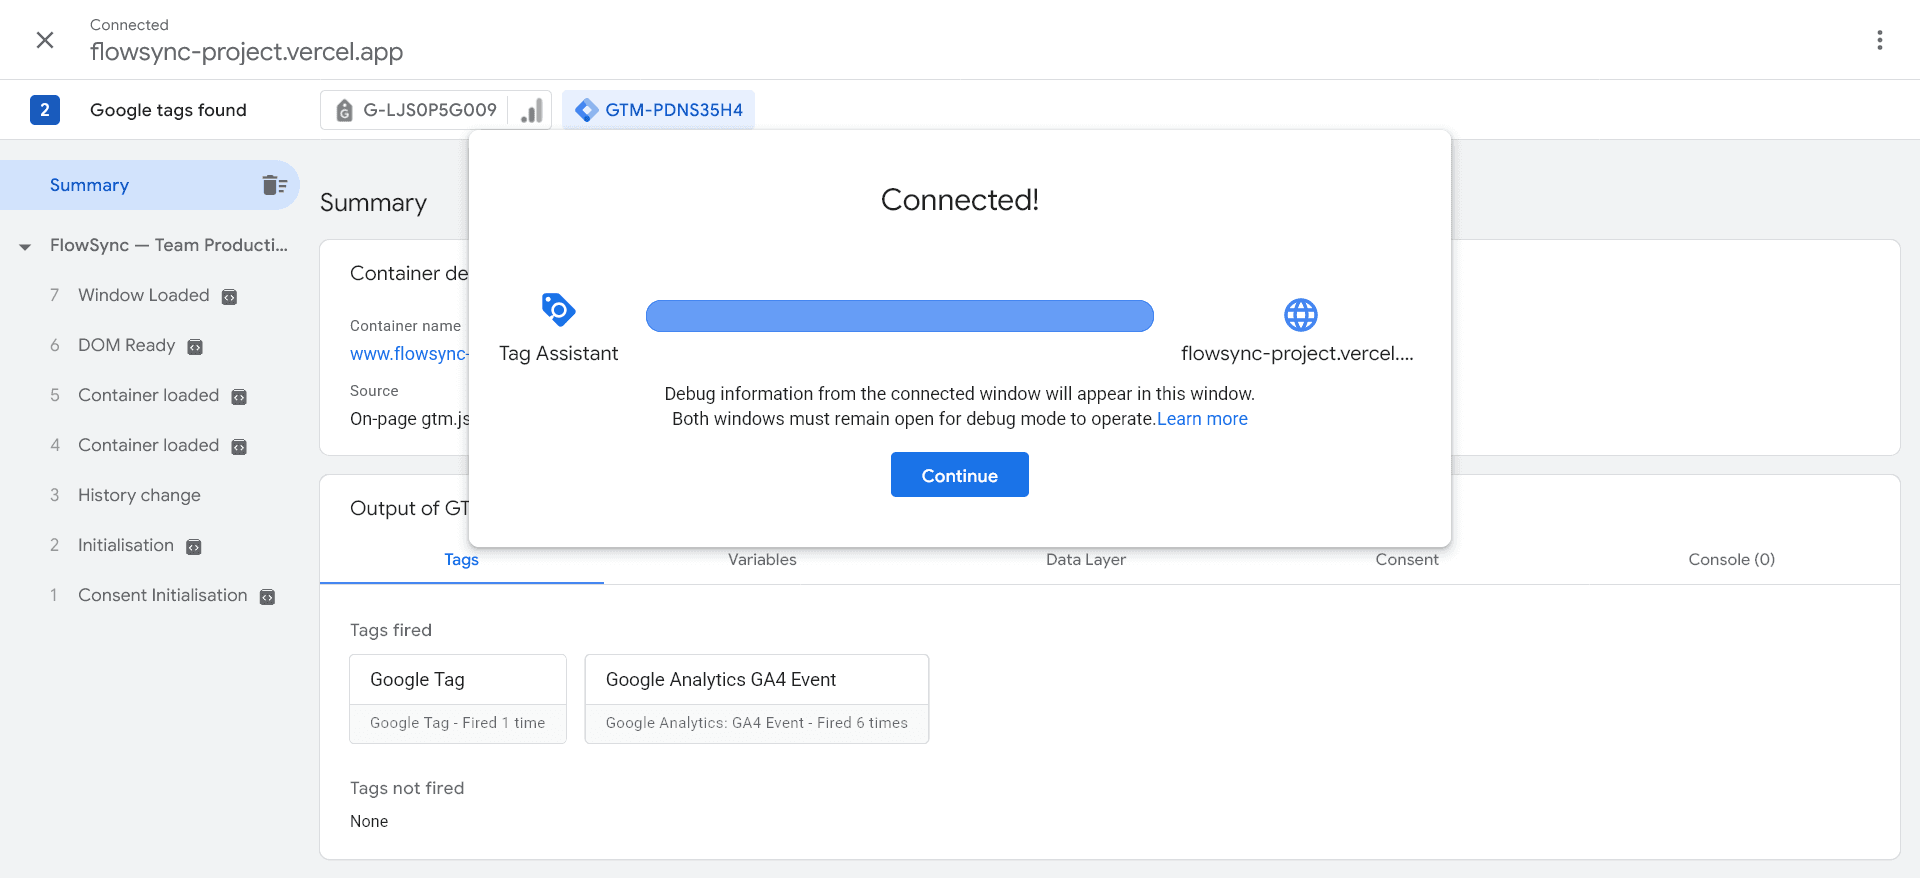Open event 2 Initialisation
The image size is (1920, 878).
pyautogui.click(x=126, y=545)
